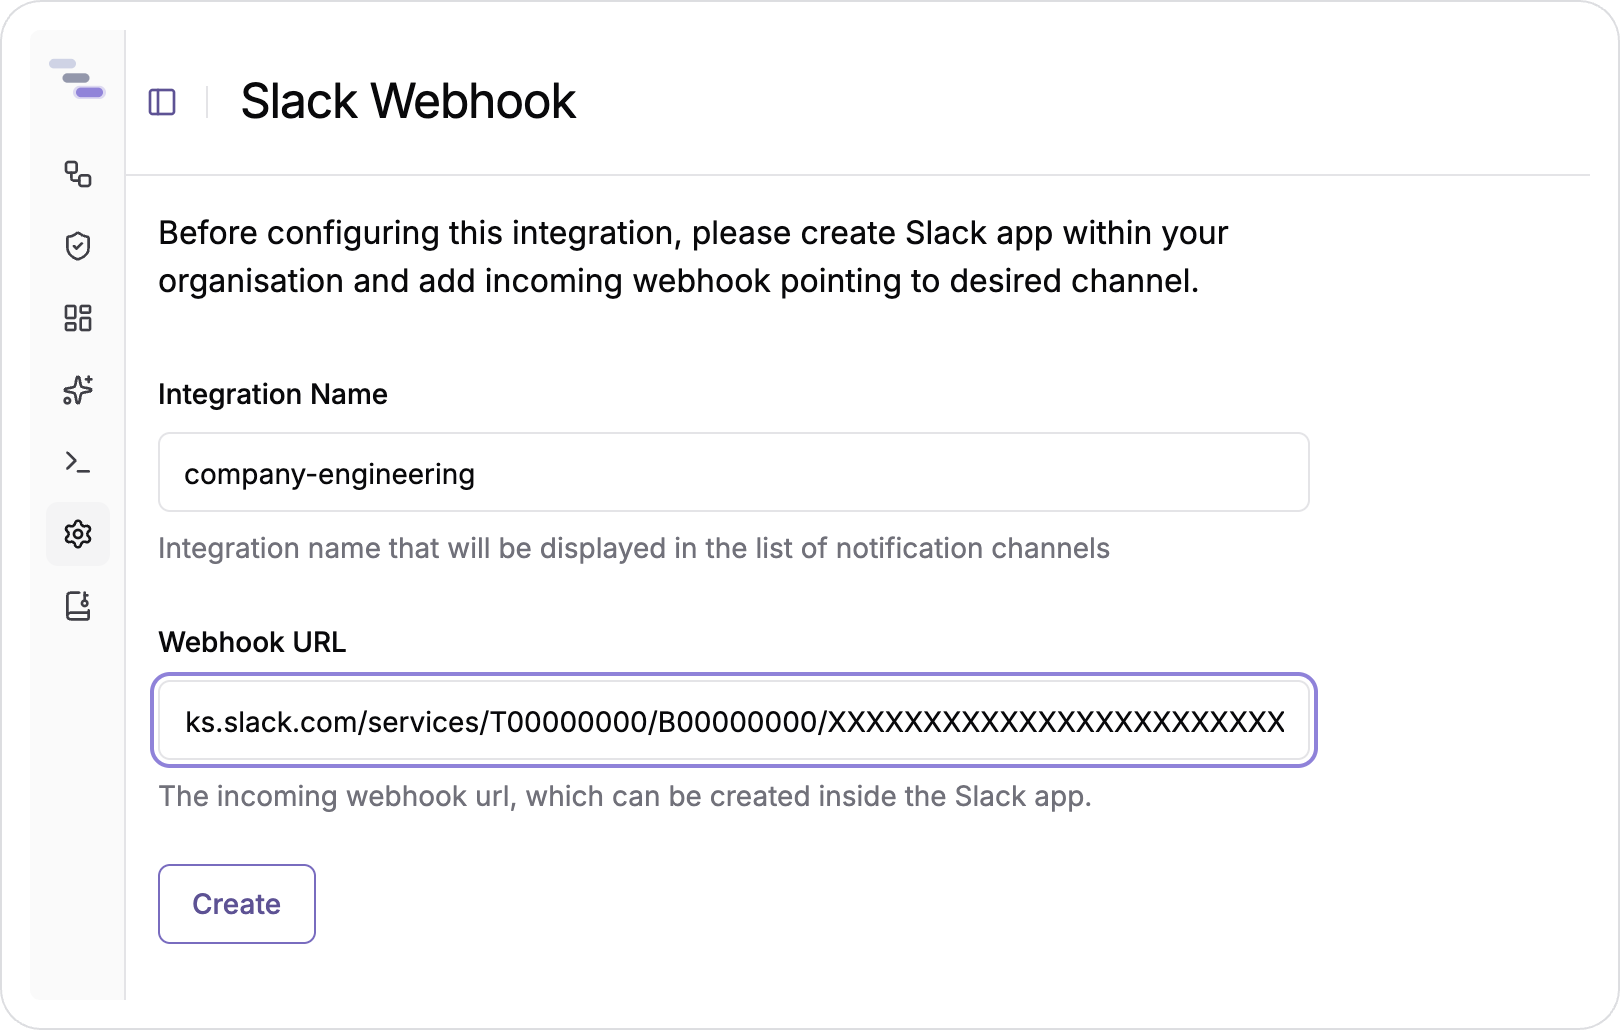Open the terminal prompt icon
Image resolution: width=1620 pixels, height=1030 pixels.
pyautogui.click(x=78, y=462)
